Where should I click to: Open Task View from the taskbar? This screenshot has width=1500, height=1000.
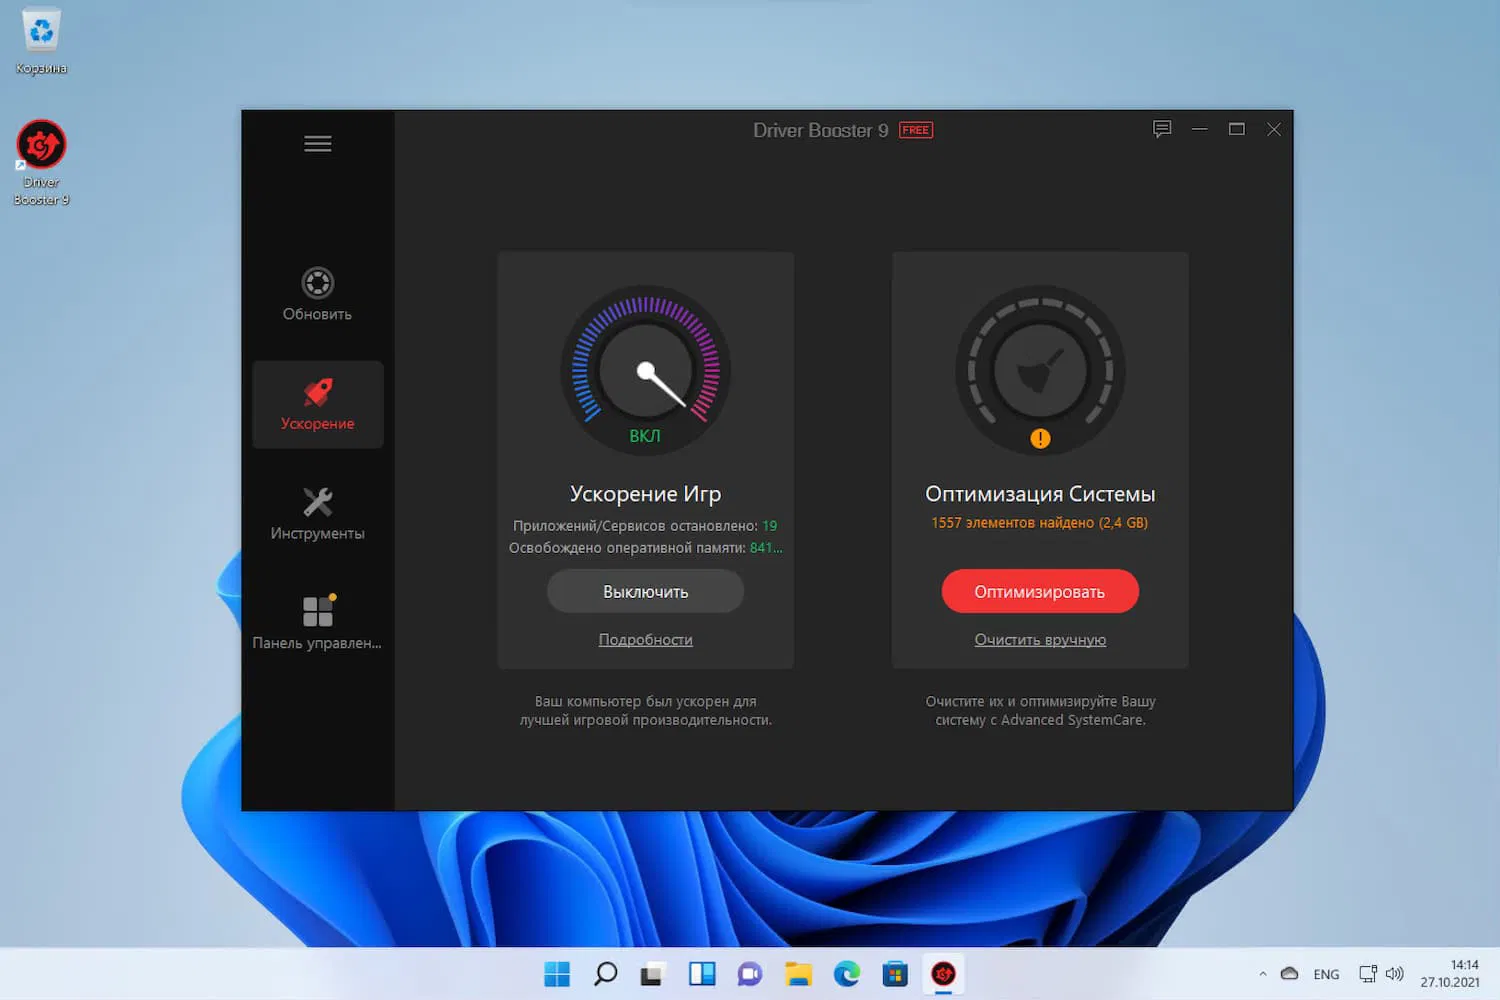point(653,974)
